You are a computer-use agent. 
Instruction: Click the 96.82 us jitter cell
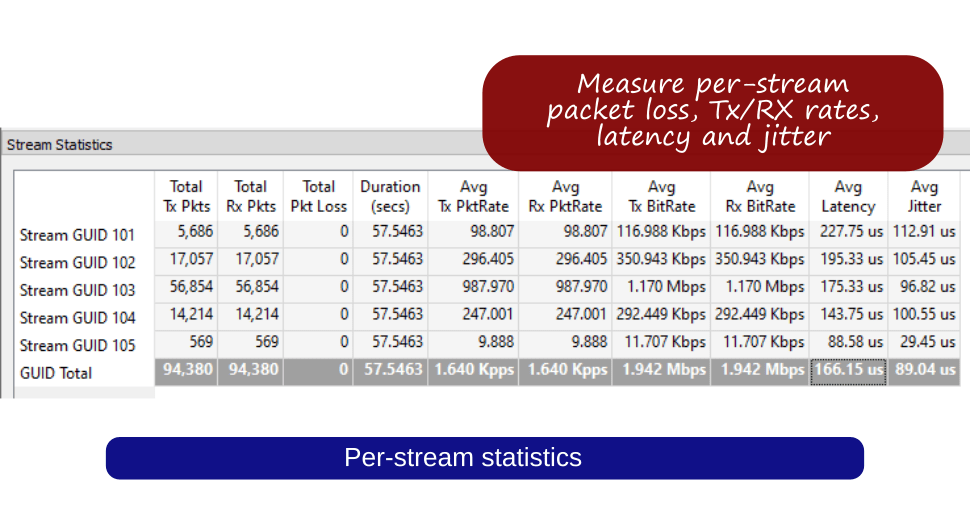[924, 289]
